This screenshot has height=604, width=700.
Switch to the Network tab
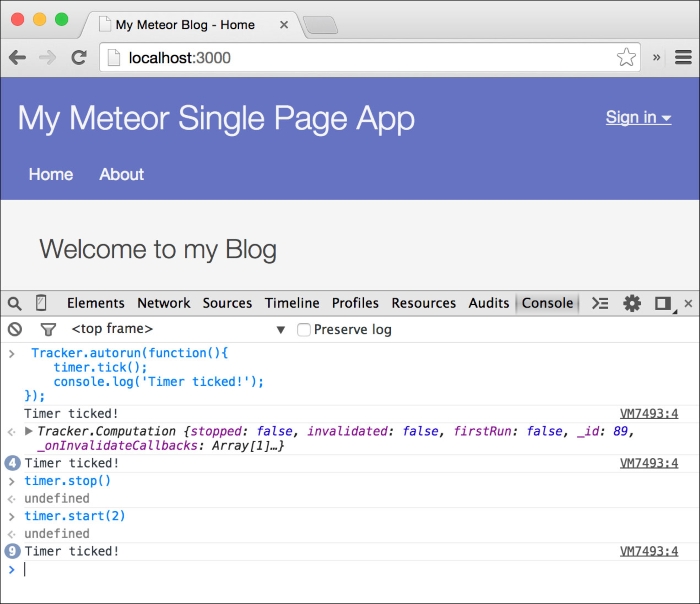[x=164, y=303]
